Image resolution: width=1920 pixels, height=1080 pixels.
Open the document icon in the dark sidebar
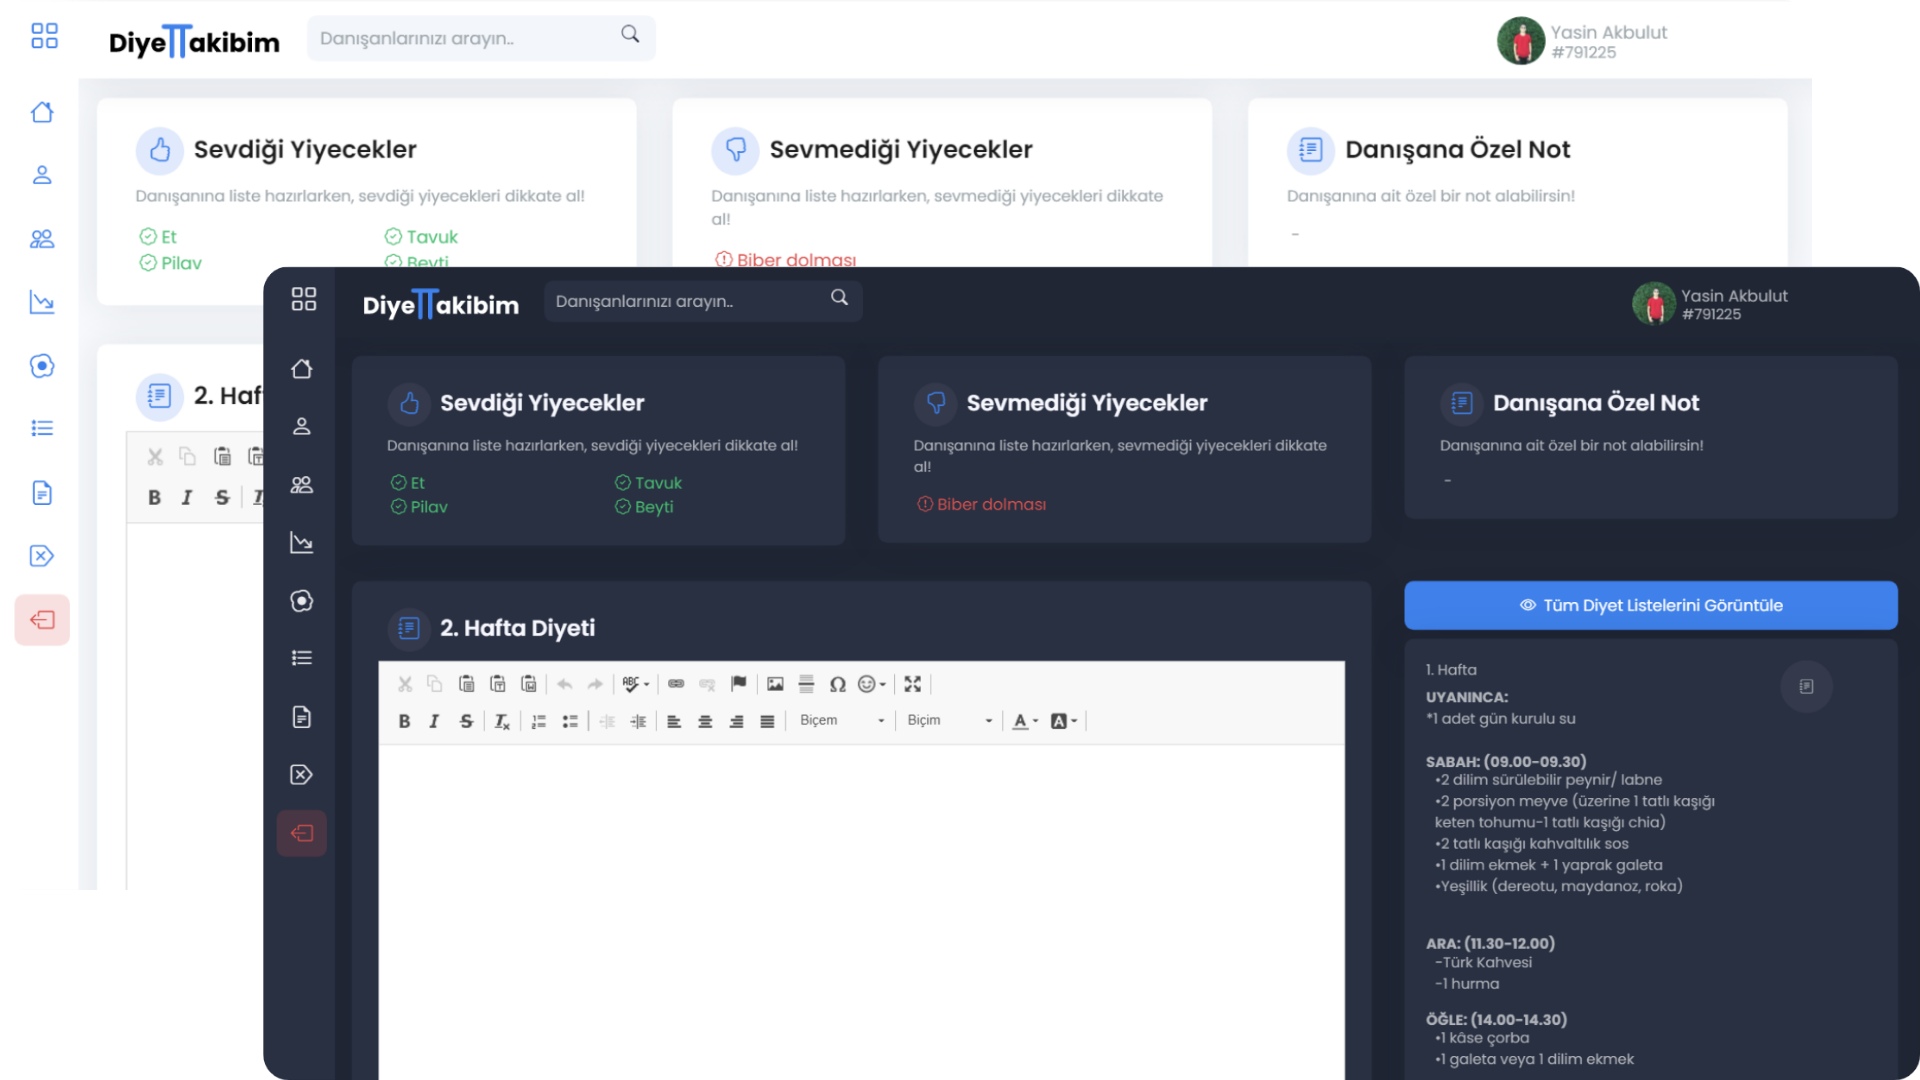pos(301,717)
